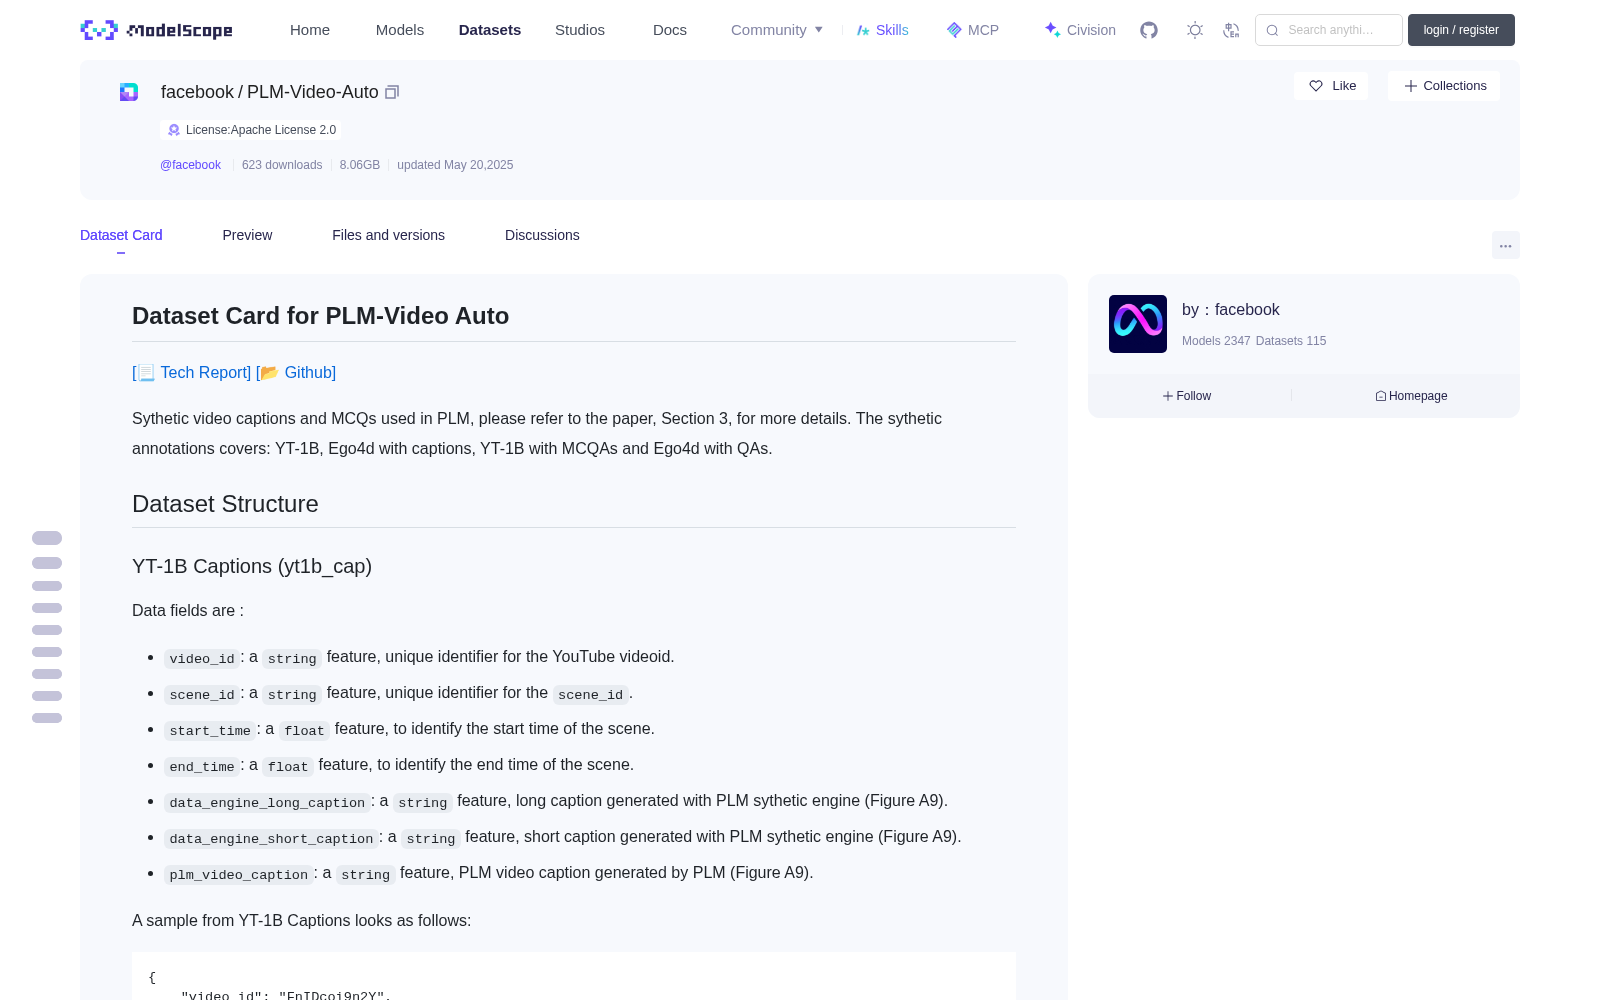Open the Tech Report link
Screen dimensions: 1600x1000
click(192, 372)
